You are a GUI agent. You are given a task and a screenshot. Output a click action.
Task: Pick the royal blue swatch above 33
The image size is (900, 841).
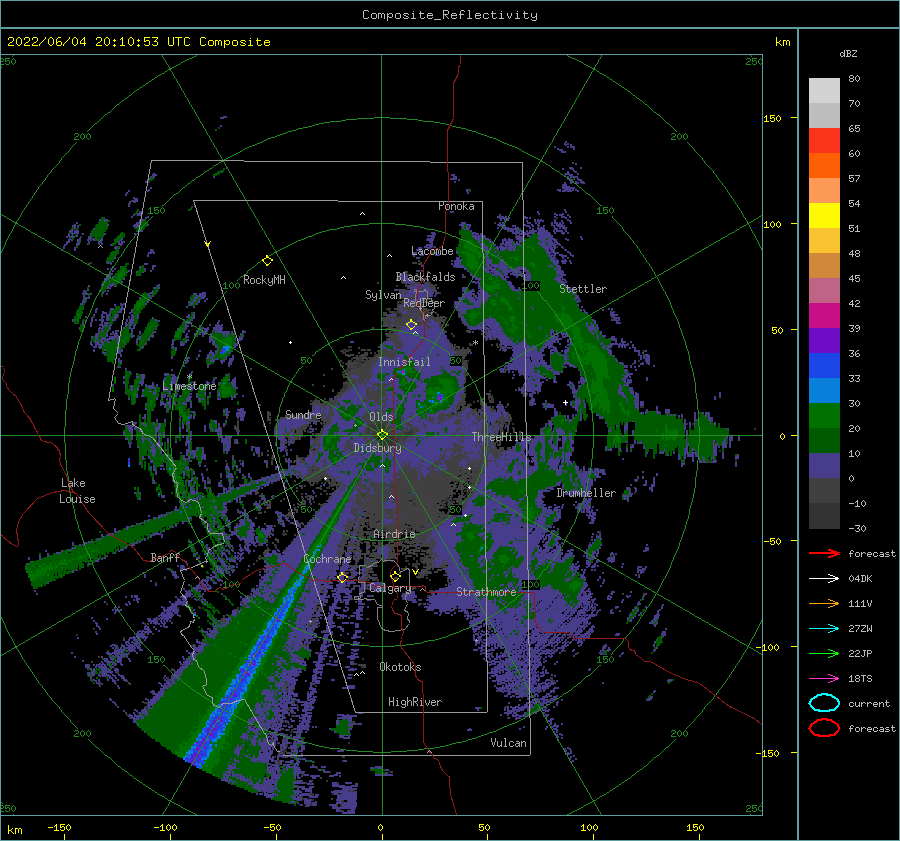pos(824,366)
